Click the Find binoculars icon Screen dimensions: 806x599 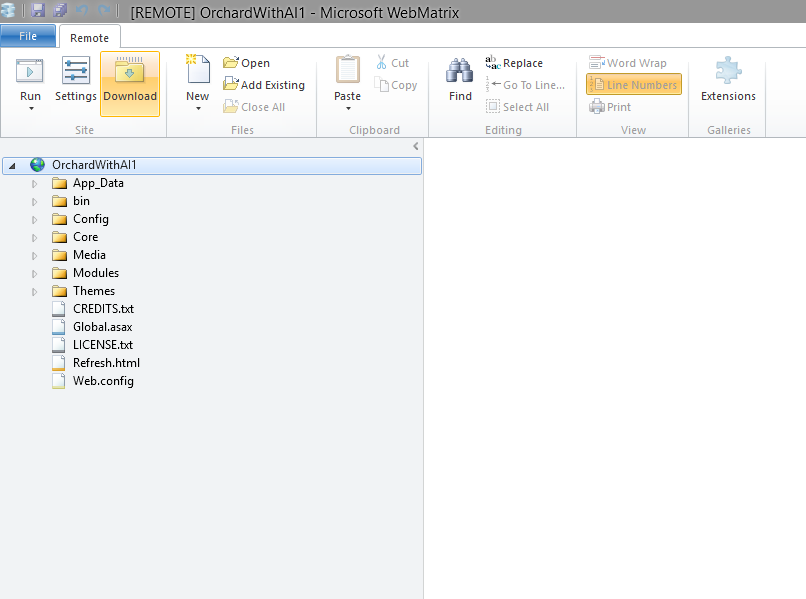click(460, 70)
